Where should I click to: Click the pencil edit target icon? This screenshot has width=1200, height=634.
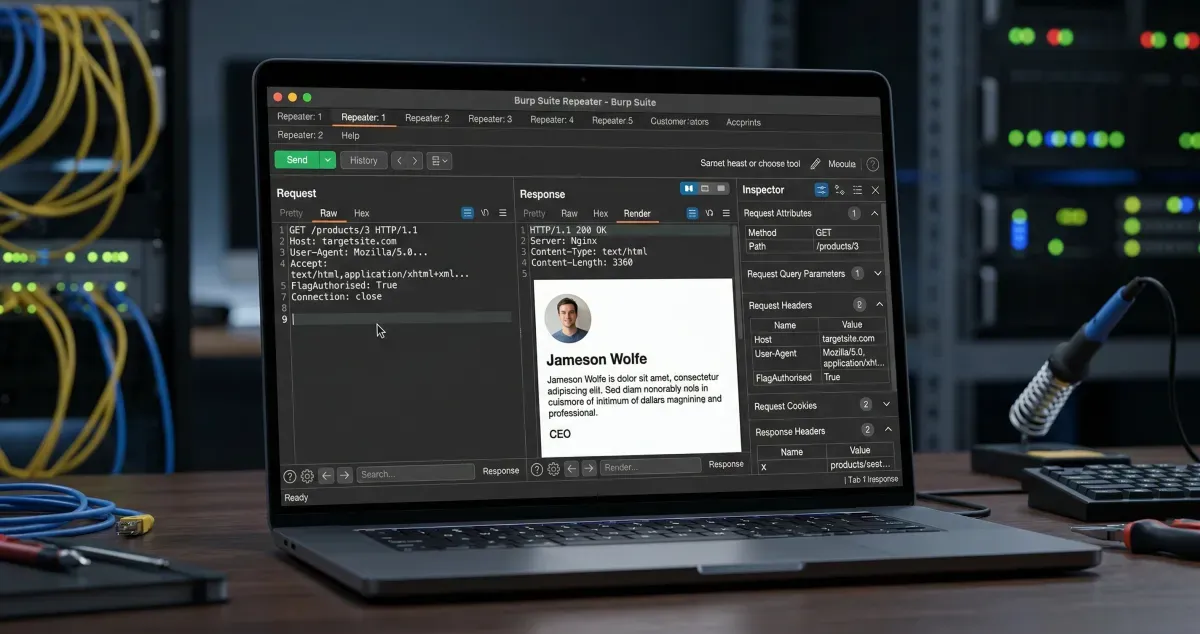click(x=815, y=164)
